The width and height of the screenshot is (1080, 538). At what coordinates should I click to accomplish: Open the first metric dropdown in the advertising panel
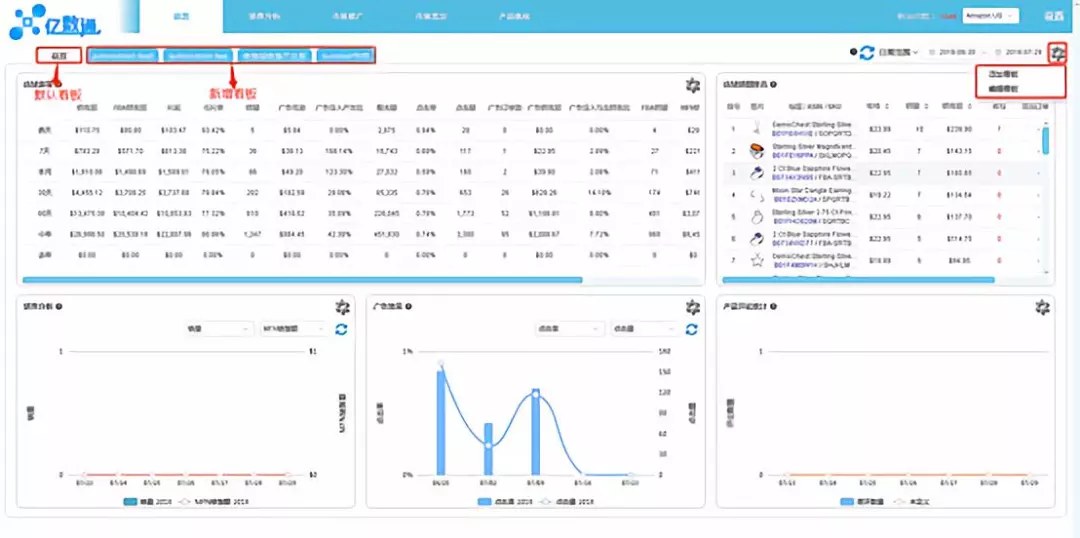[x=567, y=329]
